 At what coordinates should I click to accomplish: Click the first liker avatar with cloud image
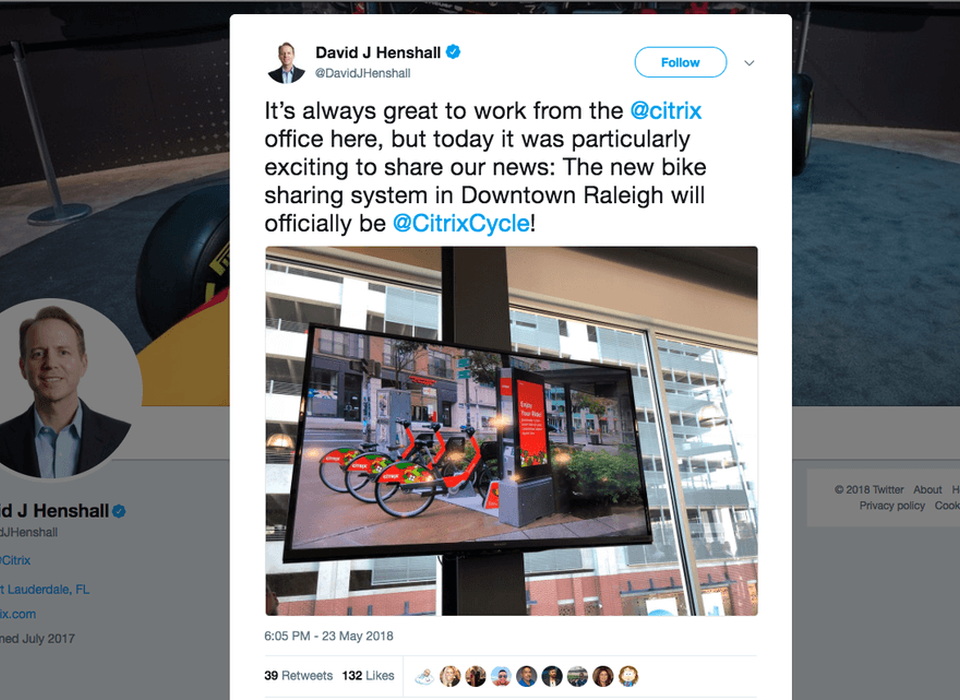(x=424, y=676)
